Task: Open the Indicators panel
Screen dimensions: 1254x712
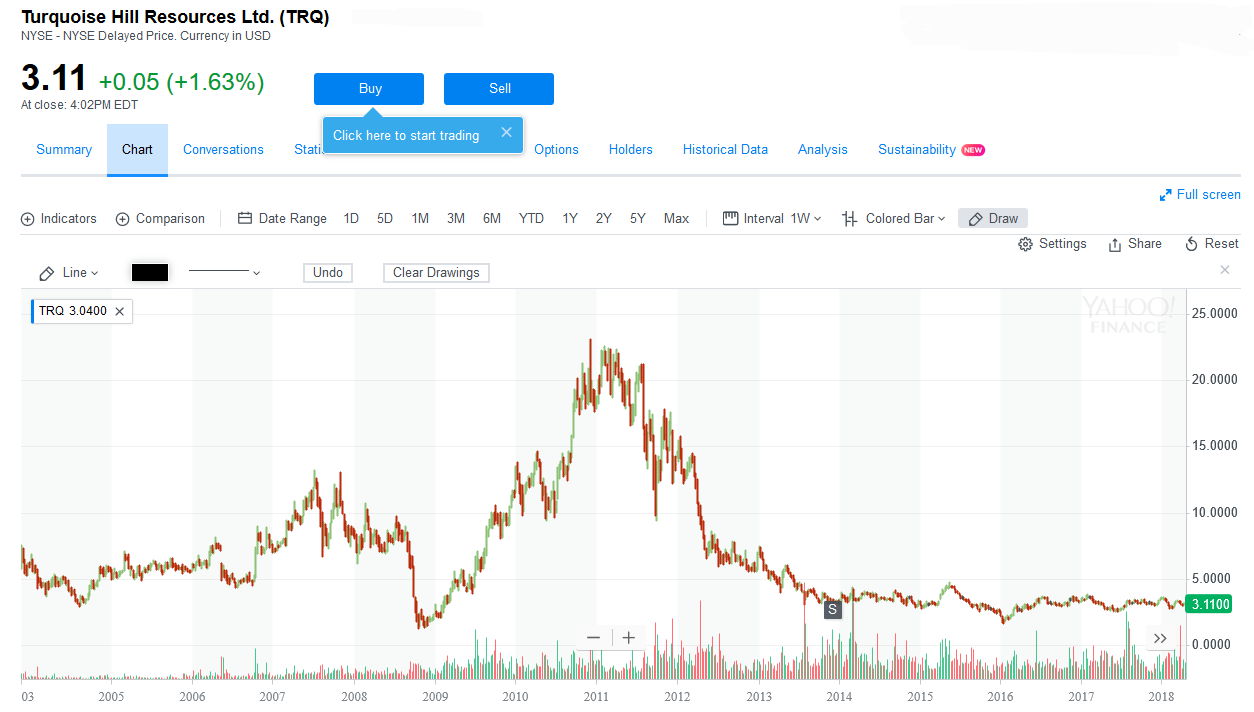Action: (58, 218)
